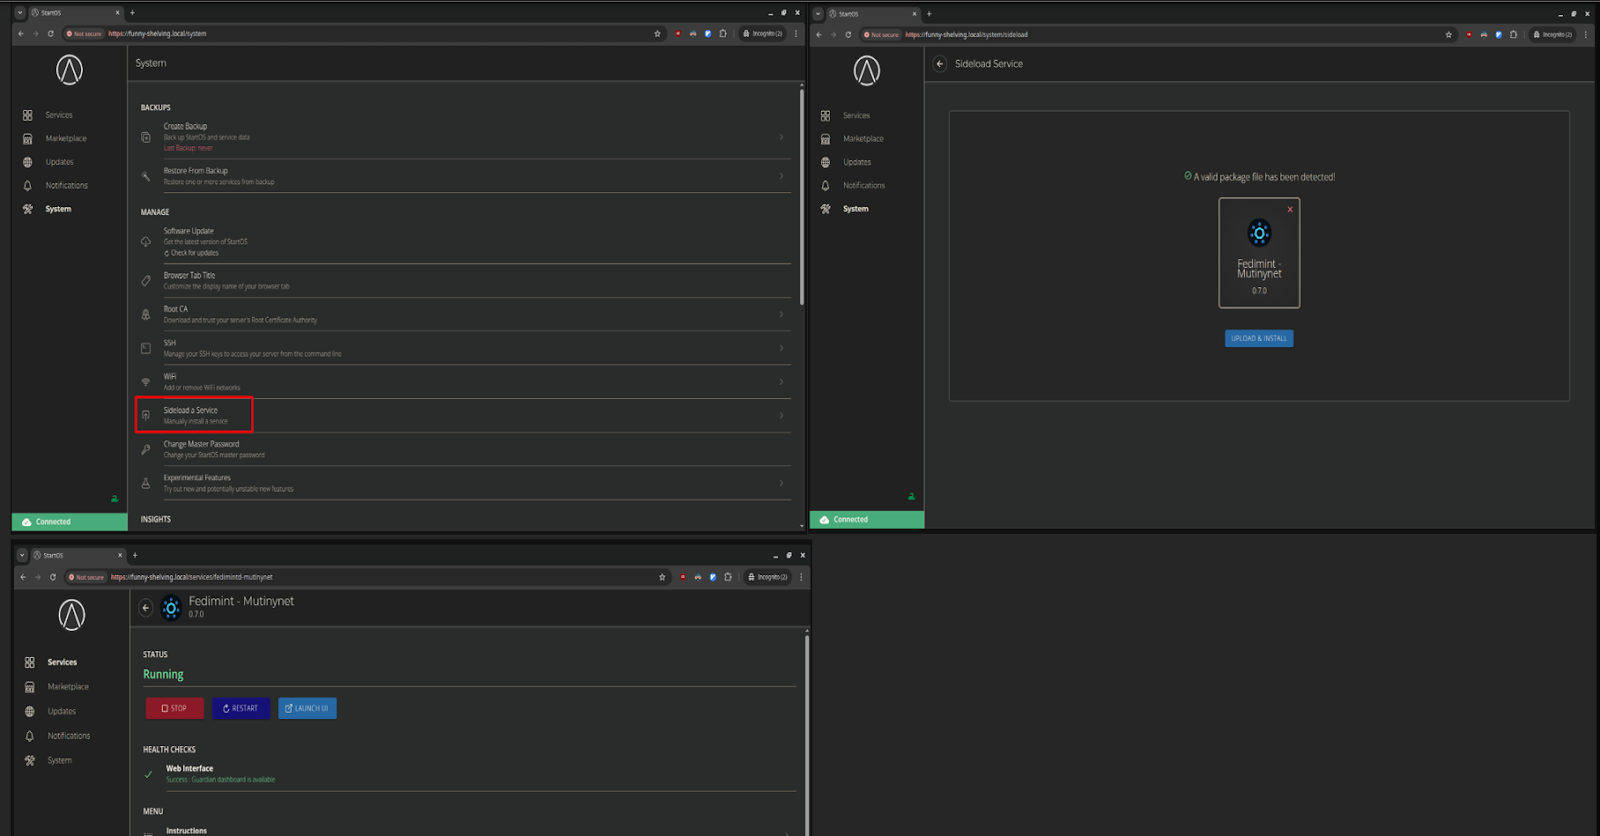This screenshot has height=836, width=1600.
Task: Click Create Backup icon in System window
Action: [146, 137]
